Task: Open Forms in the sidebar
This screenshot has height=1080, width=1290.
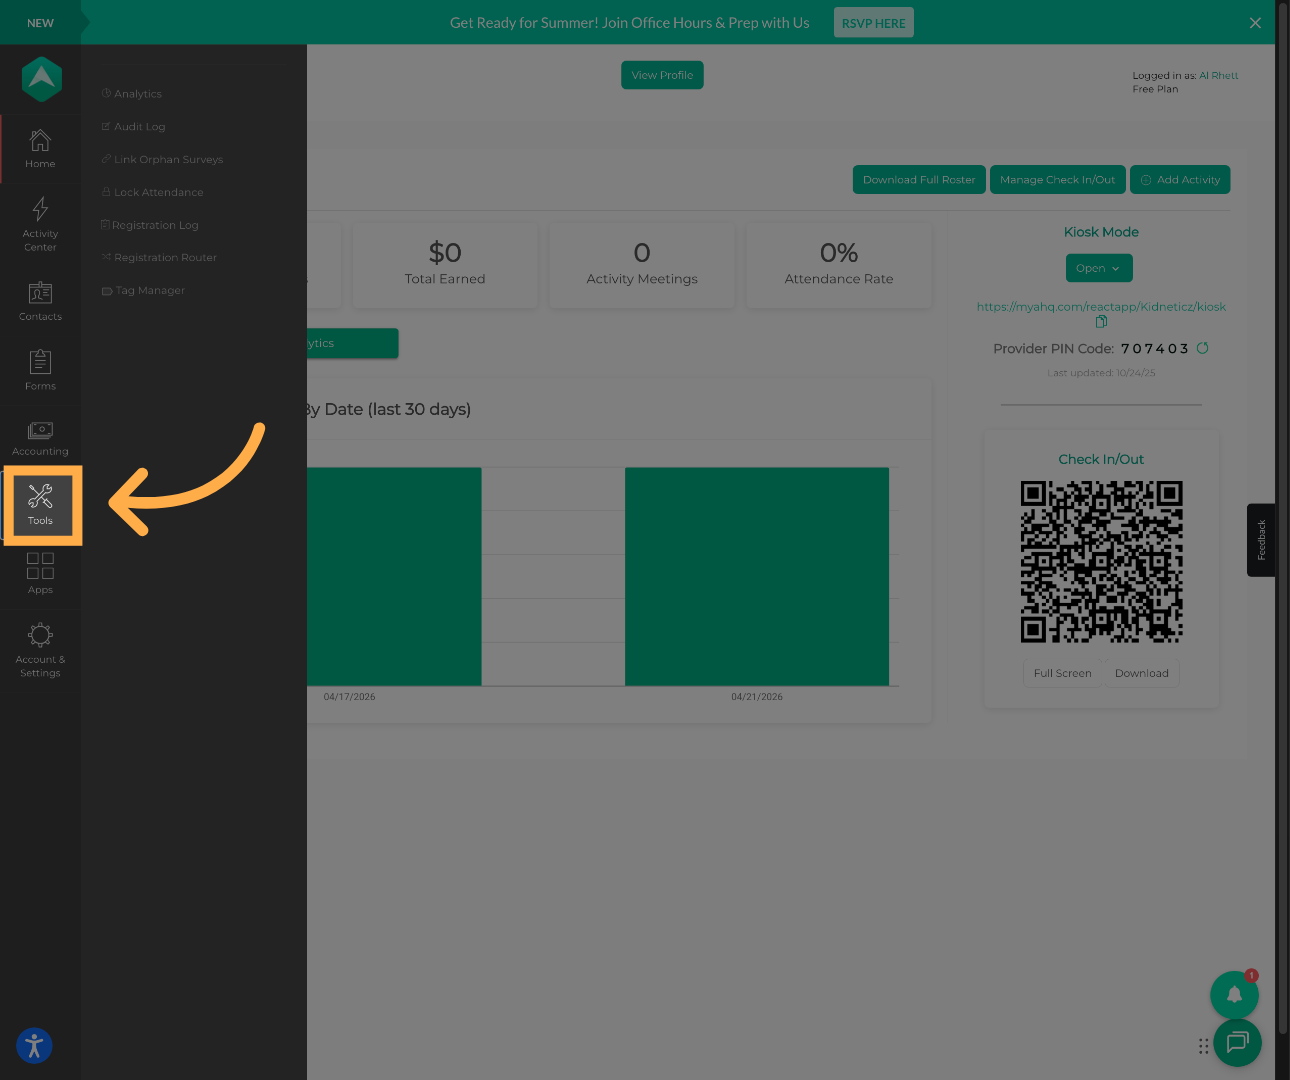Action: pos(40,370)
